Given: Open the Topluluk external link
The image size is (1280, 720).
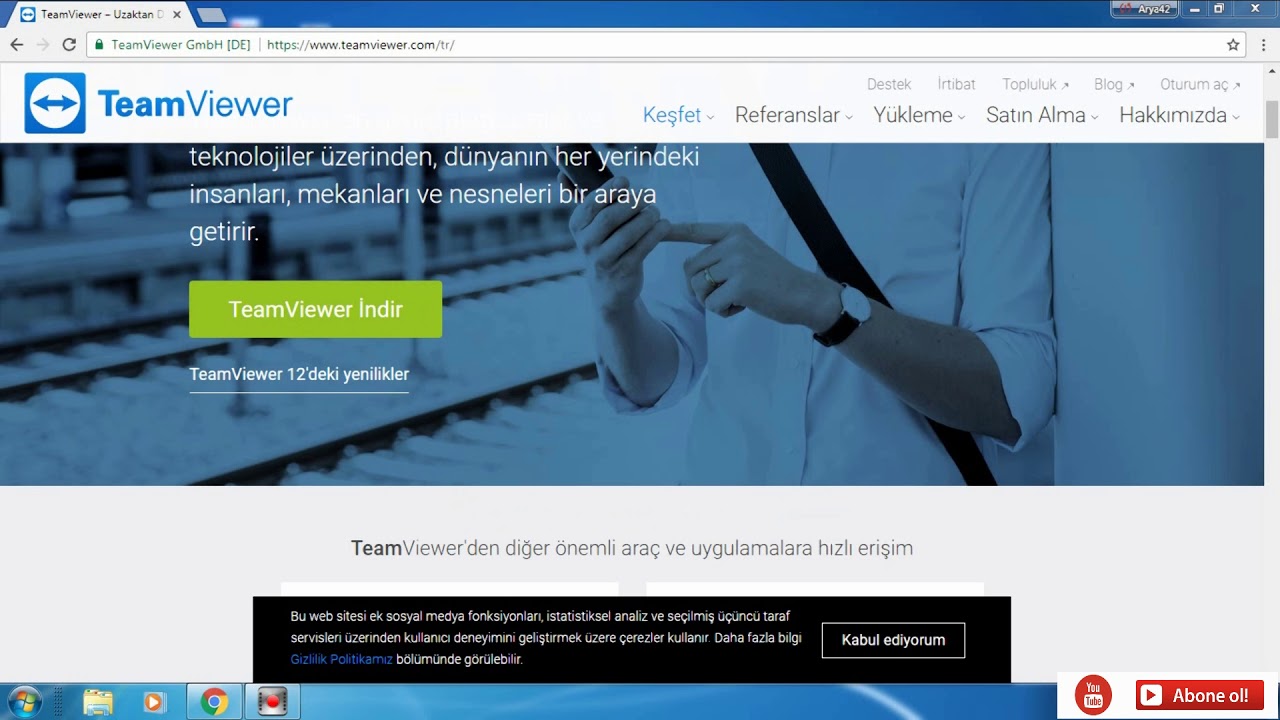Looking at the screenshot, I should pos(1035,85).
